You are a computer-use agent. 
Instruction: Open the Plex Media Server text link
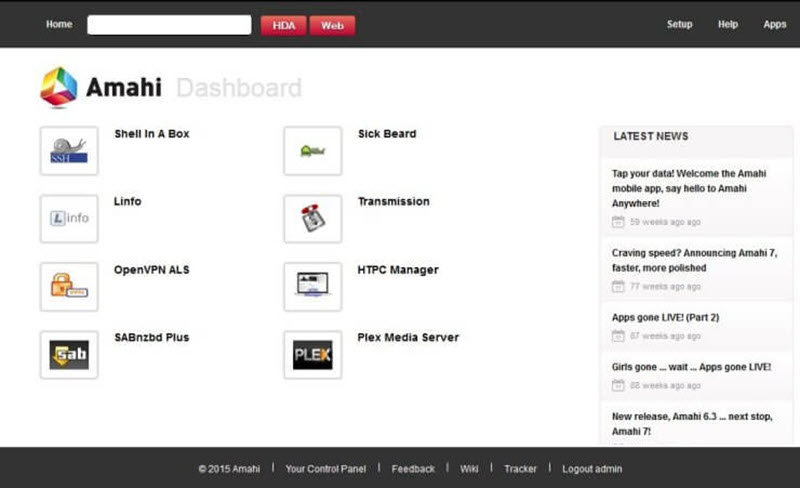click(x=408, y=337)
